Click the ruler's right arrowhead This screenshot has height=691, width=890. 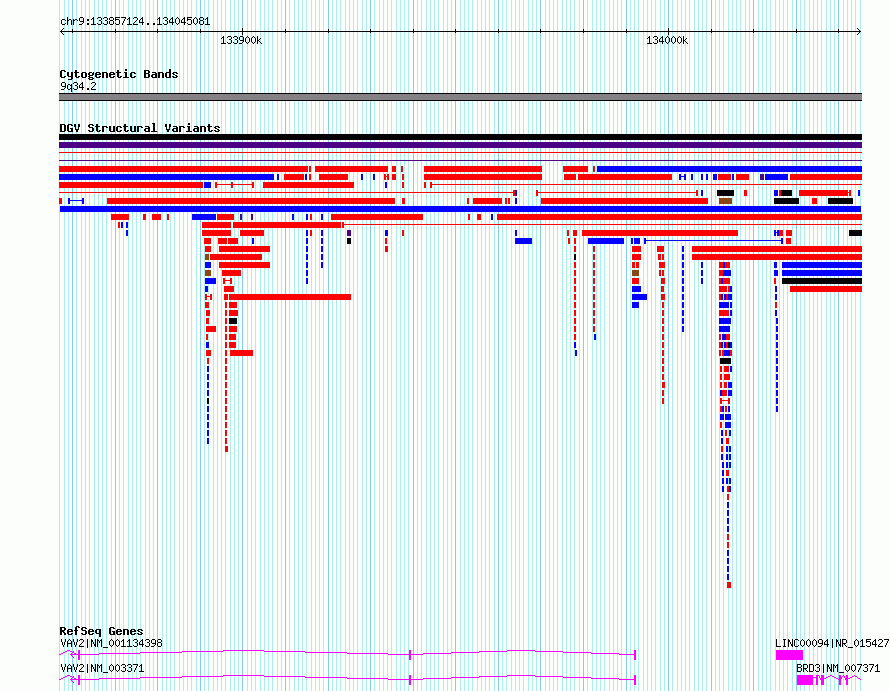[x=859, y=32]
